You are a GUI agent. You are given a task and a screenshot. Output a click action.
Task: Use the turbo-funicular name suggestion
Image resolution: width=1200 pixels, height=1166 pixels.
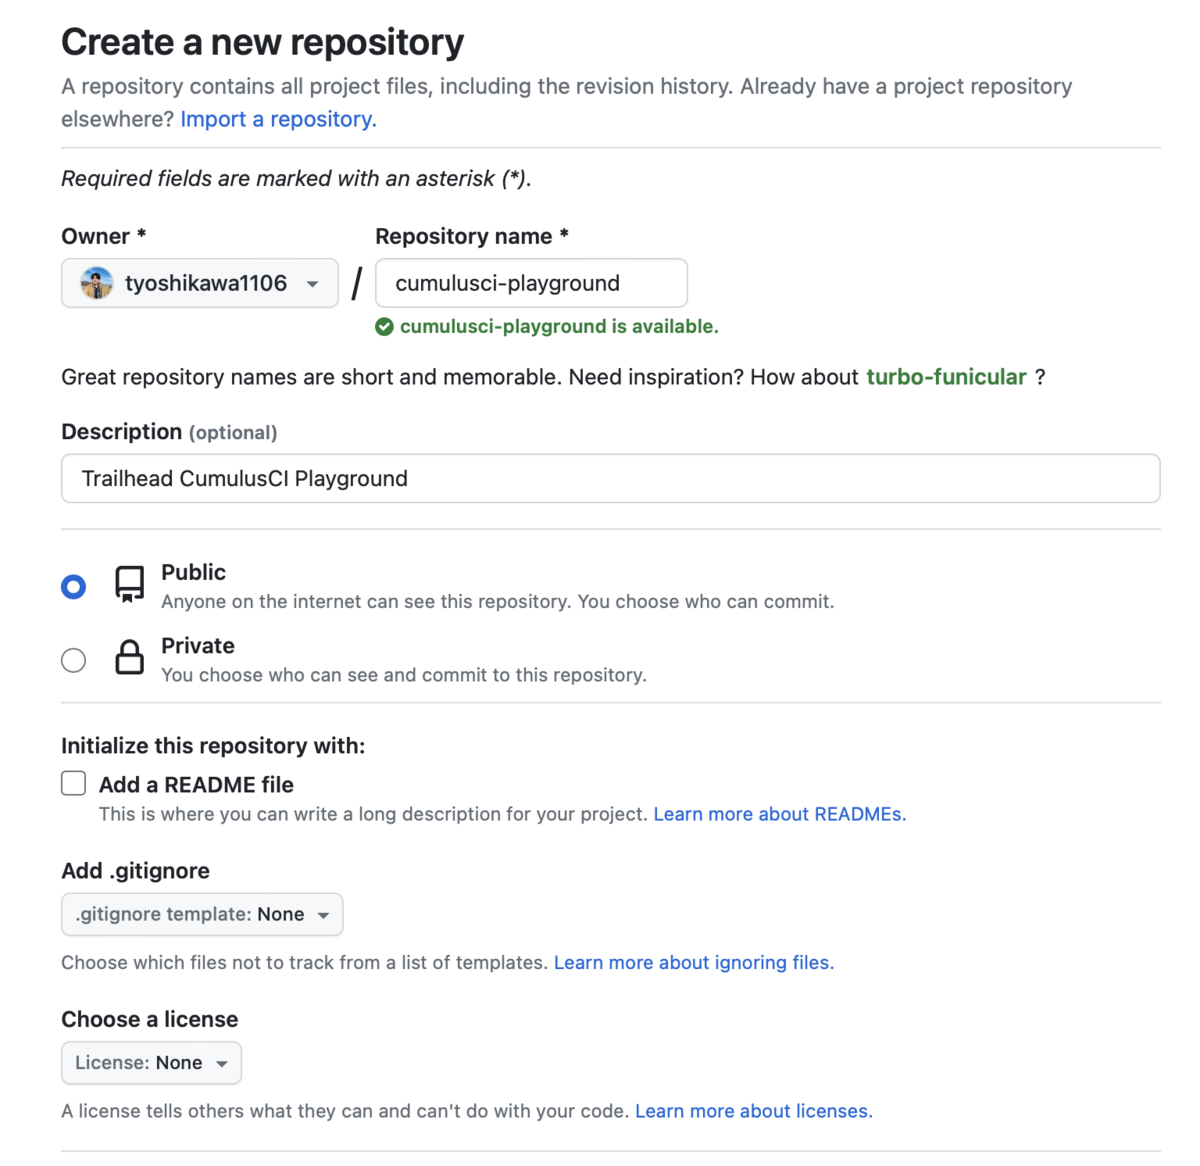click(x=946, y=377)
